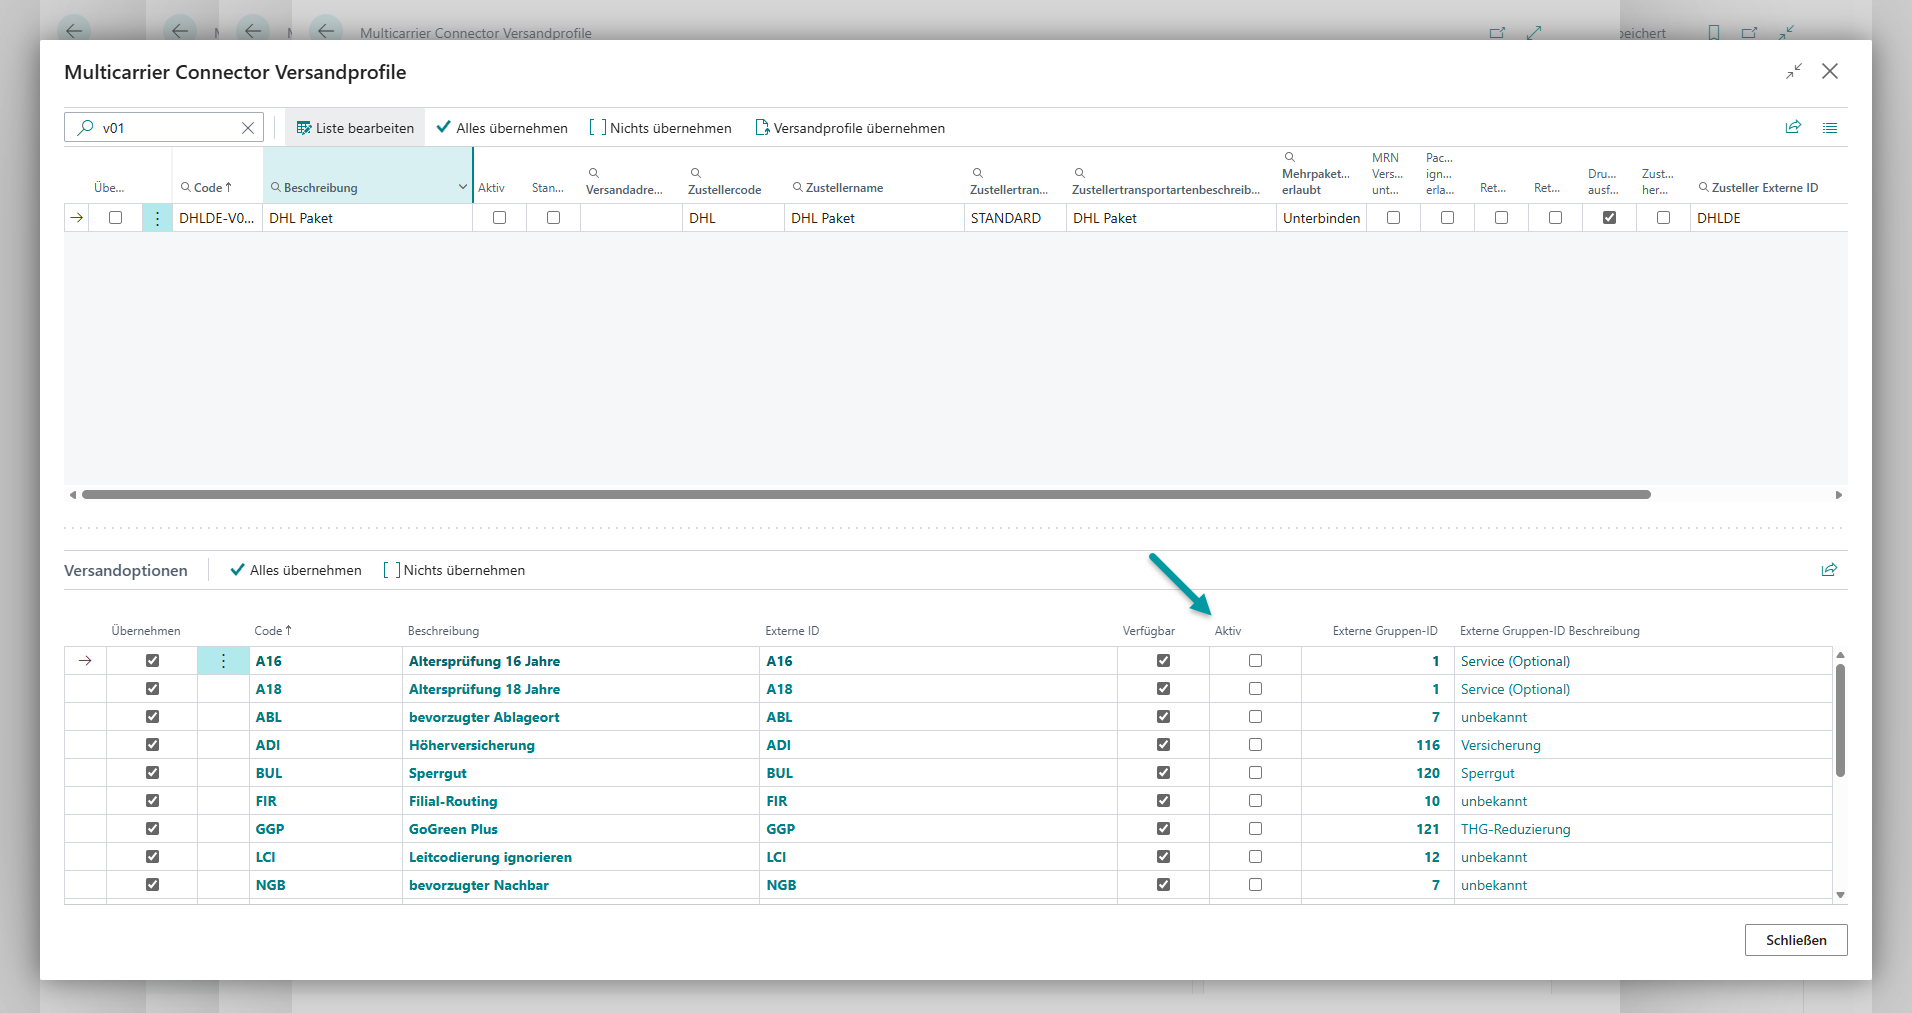This screenshot has height=1013, width=1912.
Task: Uncheck Verfügbar for the BUL Sperrgut row
Action: (x=1163, y=773)
